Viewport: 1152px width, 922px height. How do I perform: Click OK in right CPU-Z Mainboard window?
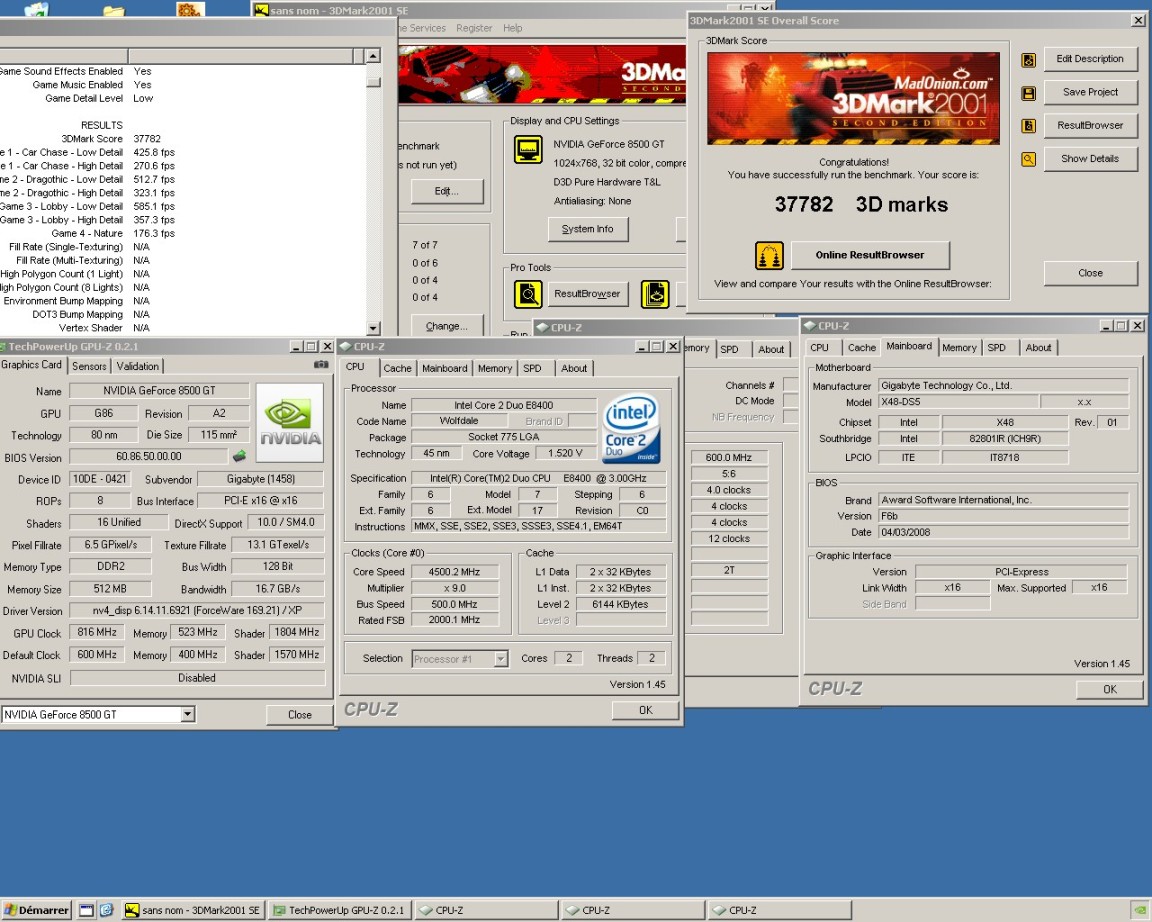coord(1109,689)
